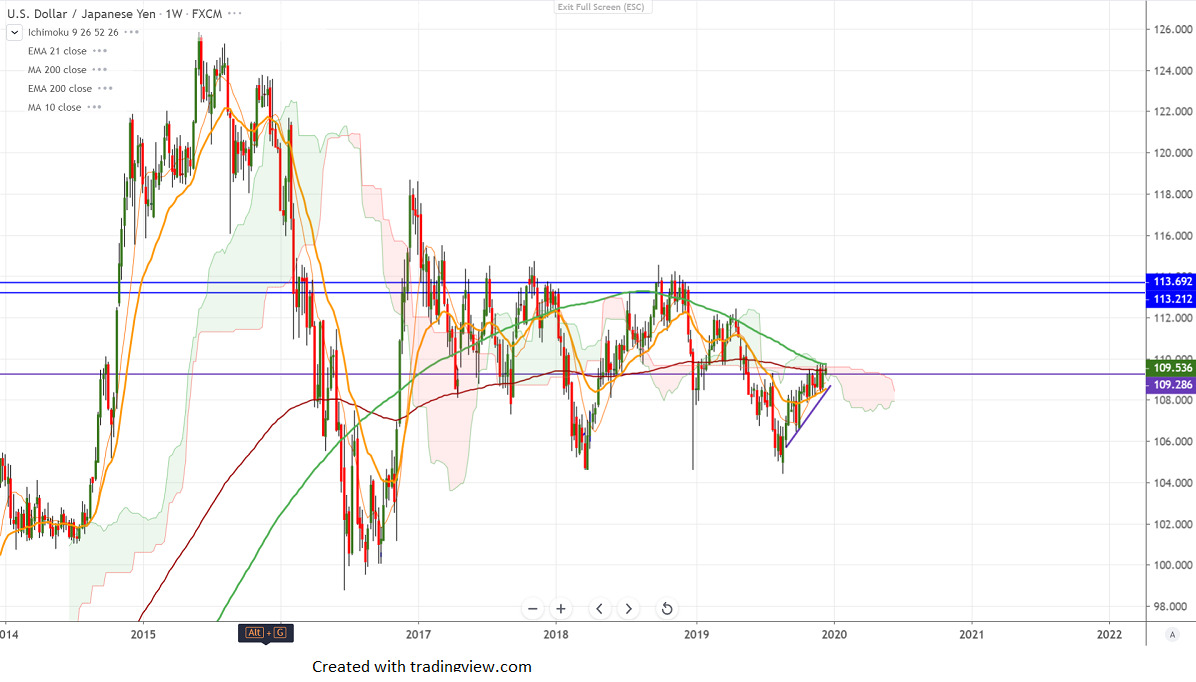The image size is (1196, 682).
Task: Click the 122.000 price axis label
Action: coord(1172,111)
